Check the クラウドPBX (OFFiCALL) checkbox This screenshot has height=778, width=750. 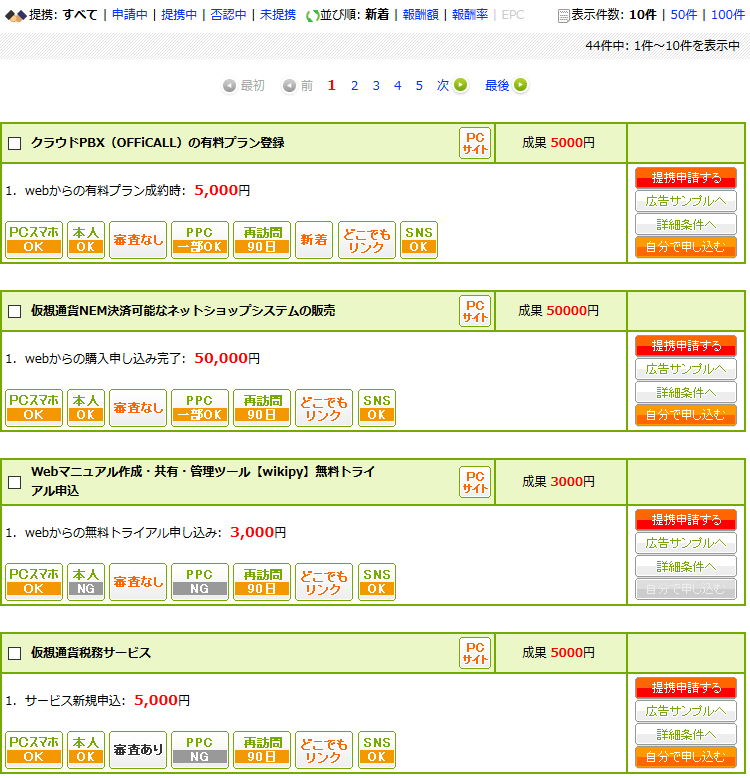[x=15, y=143]
